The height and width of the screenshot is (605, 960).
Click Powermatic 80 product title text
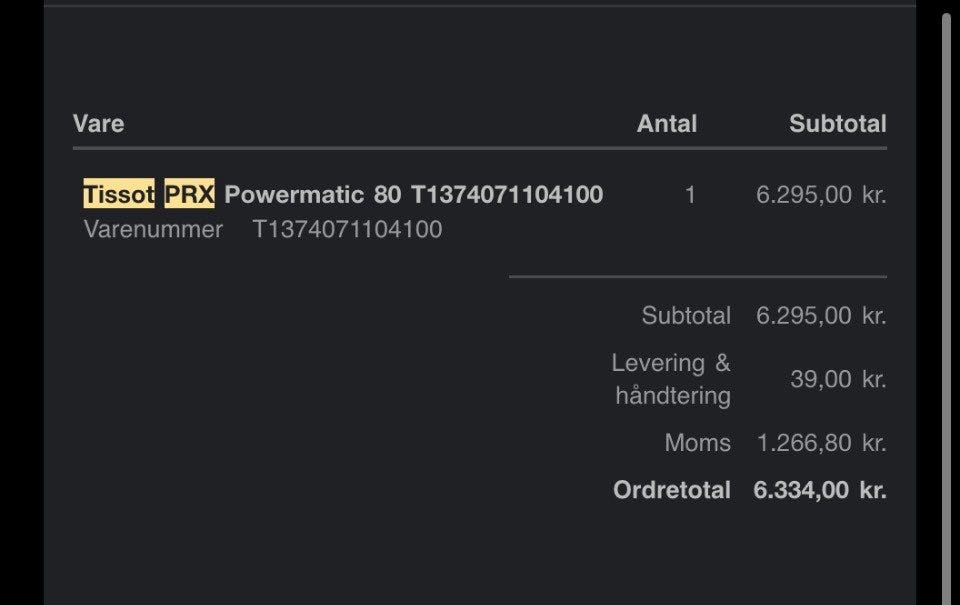coord(312,194)
